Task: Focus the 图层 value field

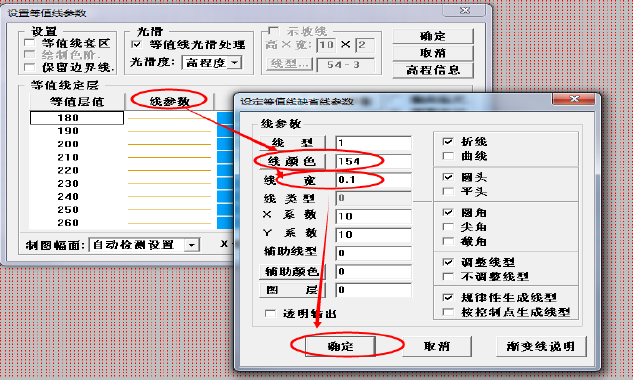Action: click(373, 290)
